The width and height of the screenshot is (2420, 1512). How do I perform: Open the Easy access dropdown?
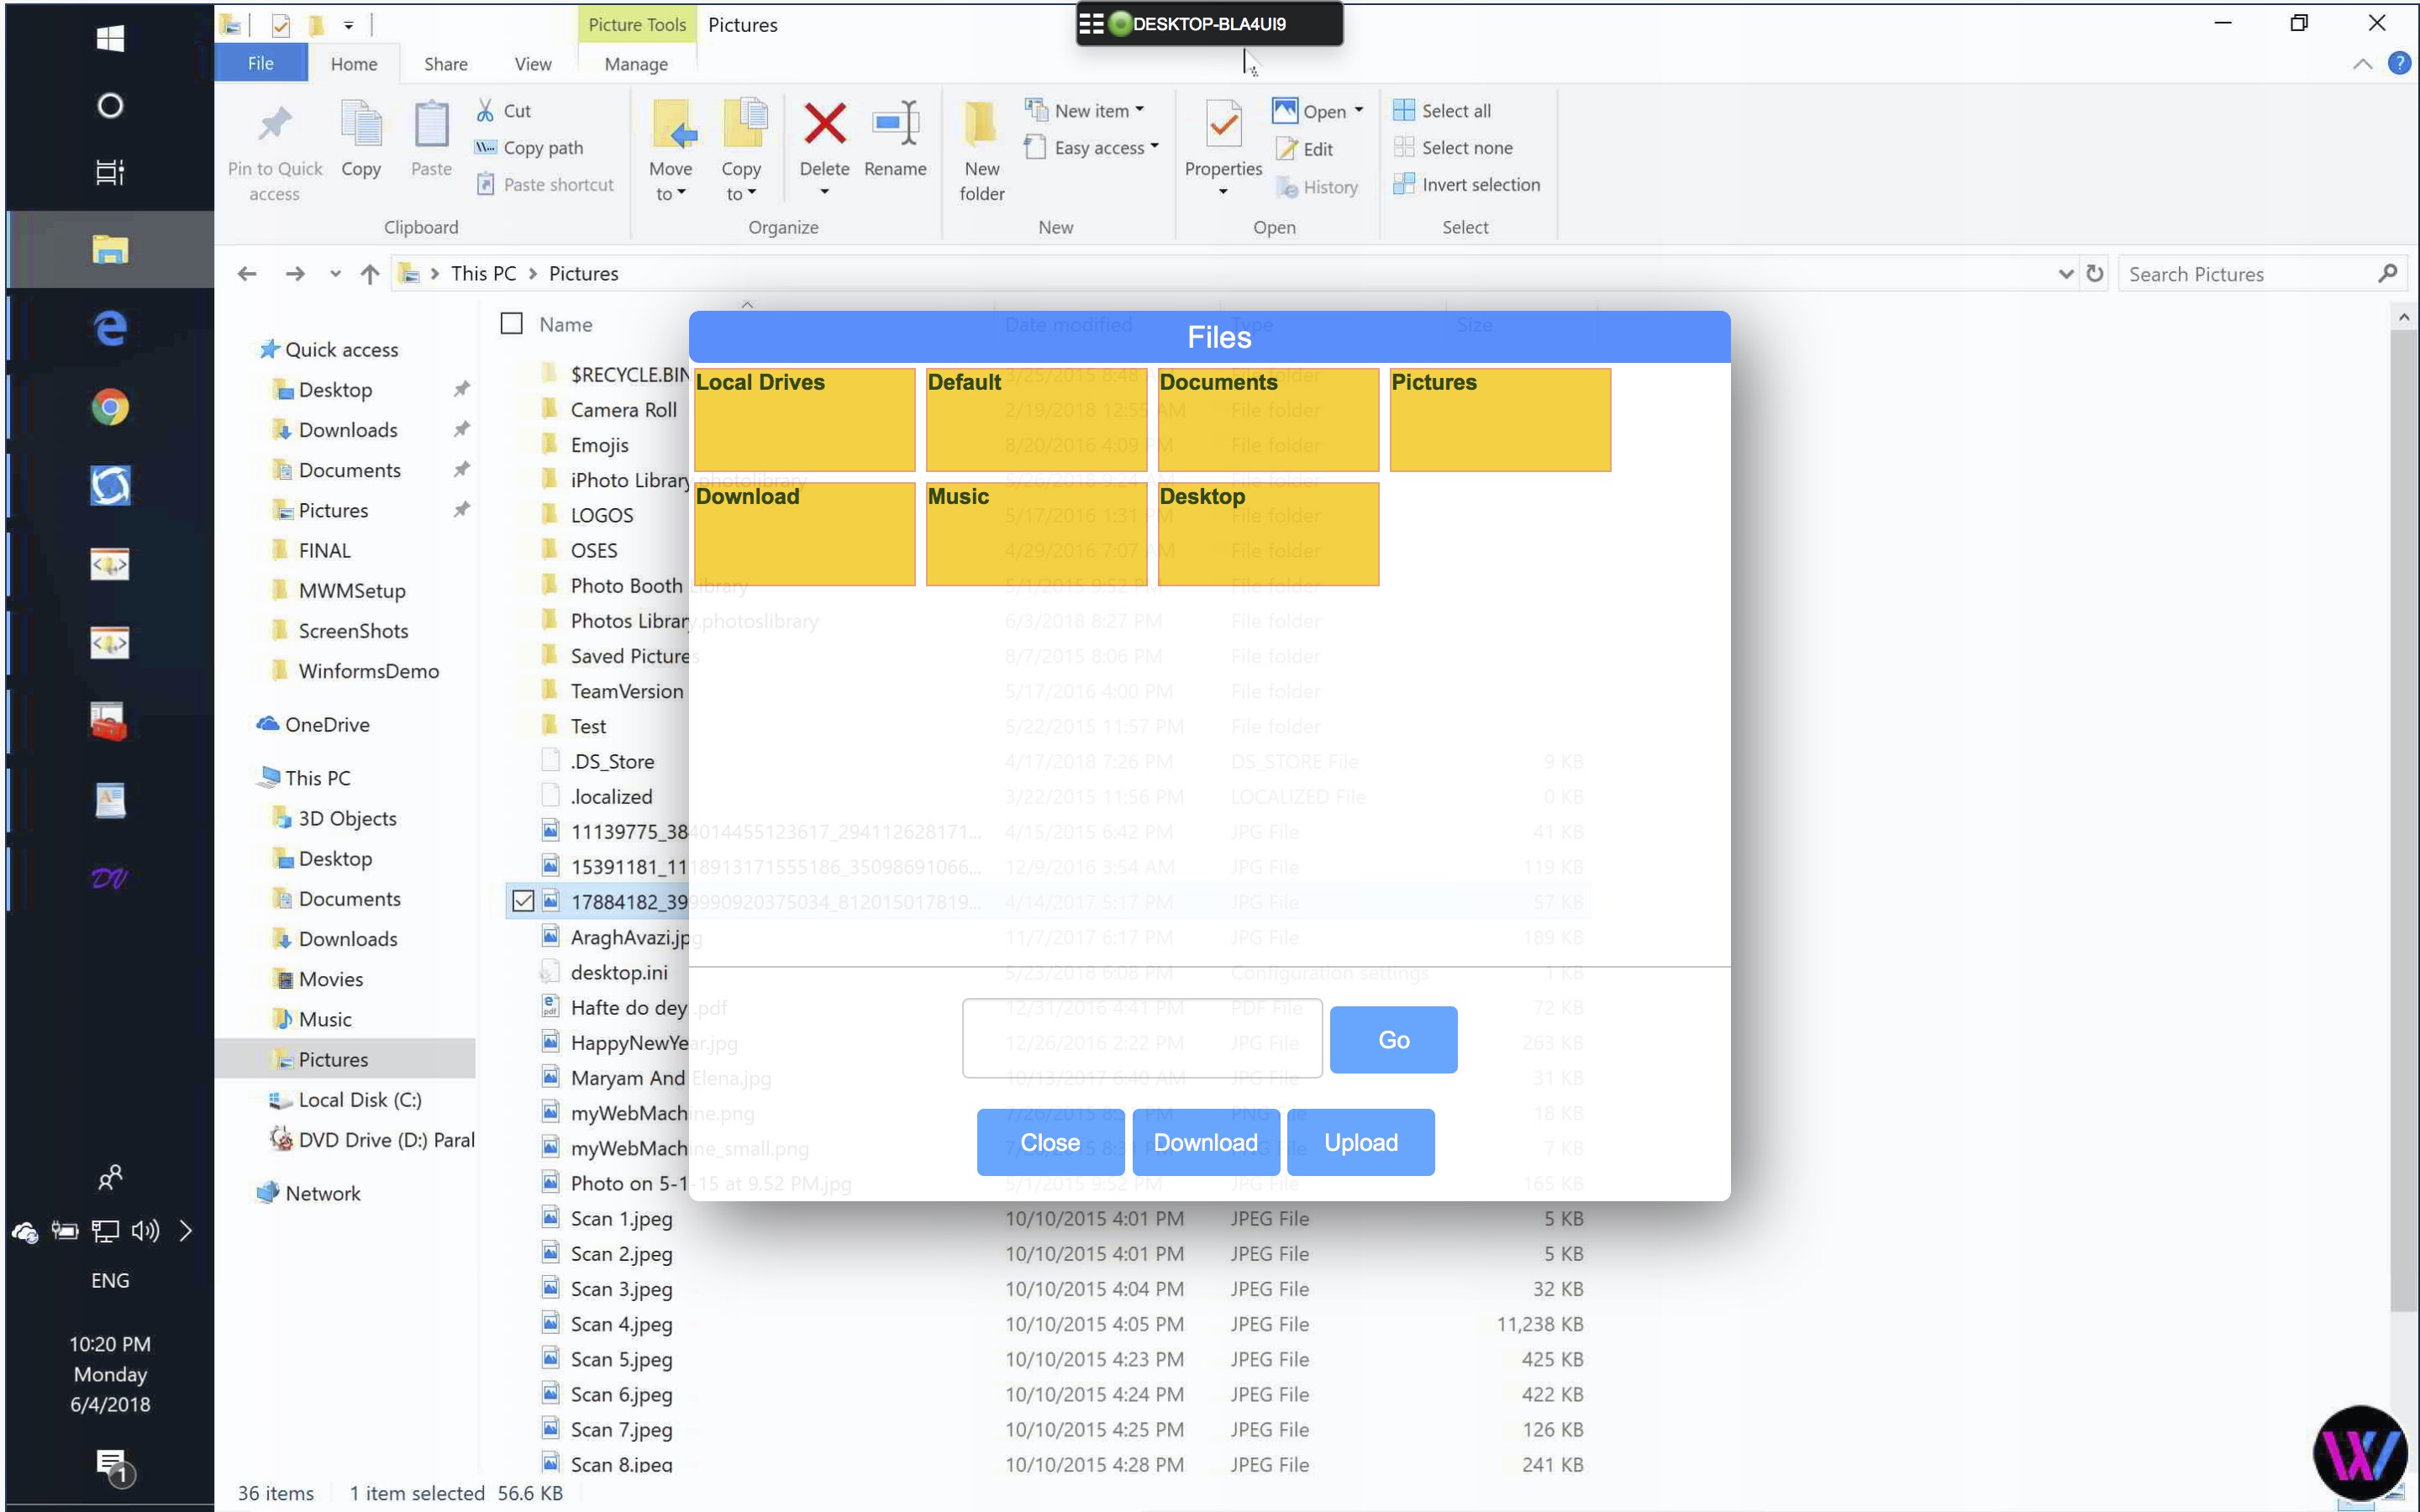[x=1106, y=147]
